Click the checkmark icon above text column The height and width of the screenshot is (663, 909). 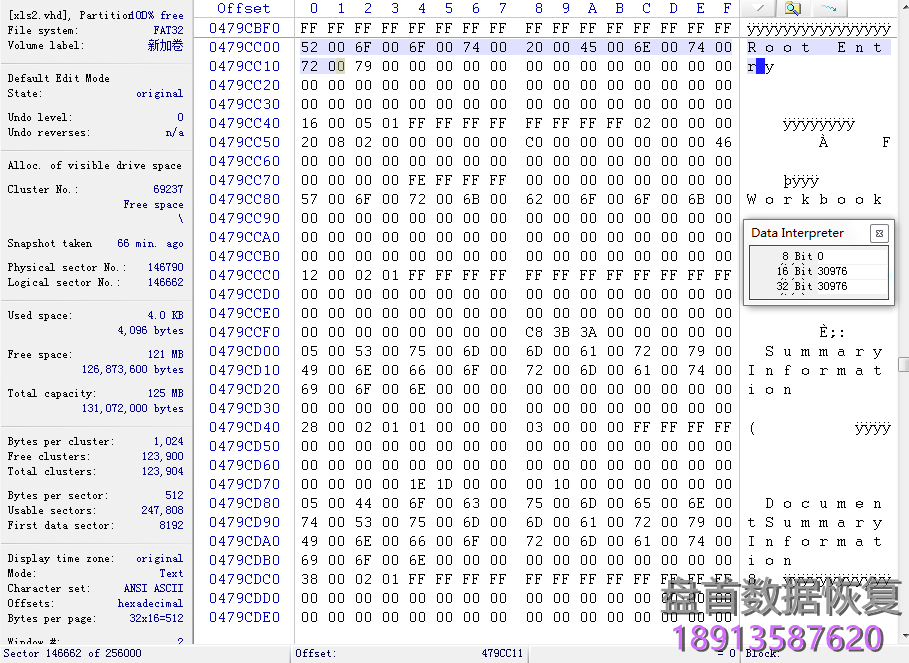(760, 8)
